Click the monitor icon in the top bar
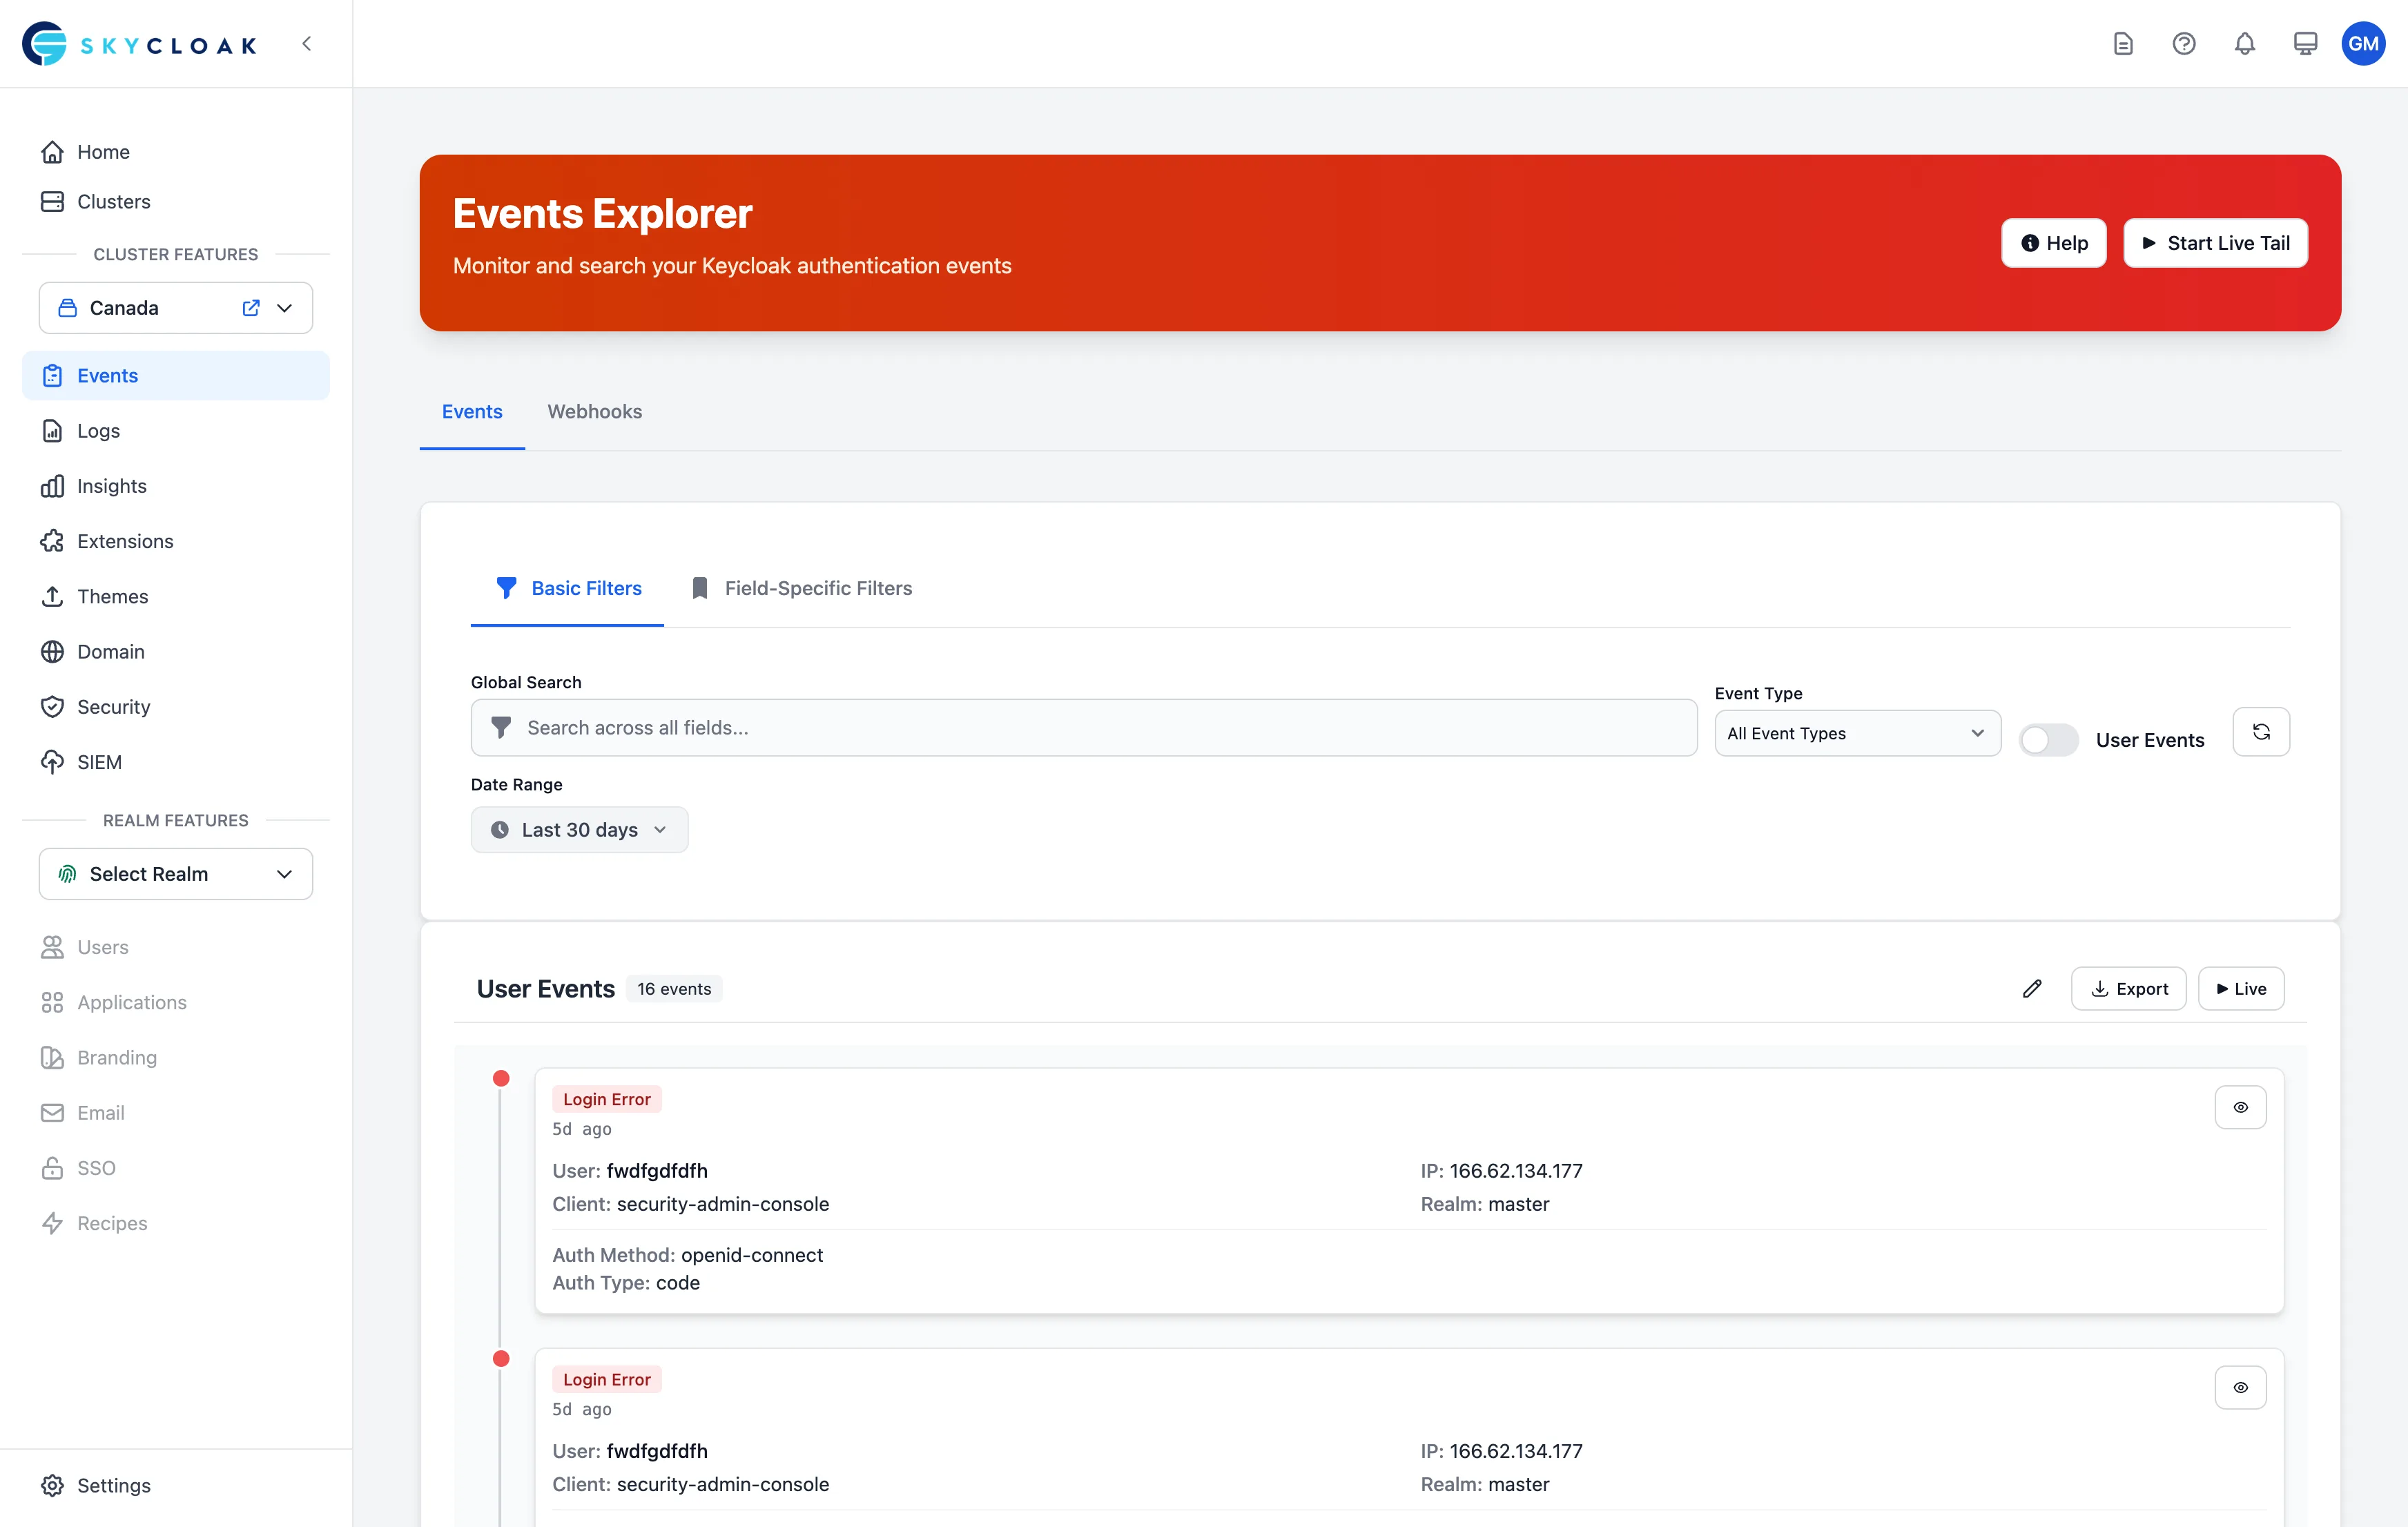Viewport: 2408px width, 1527px height. pos(2305,43)
